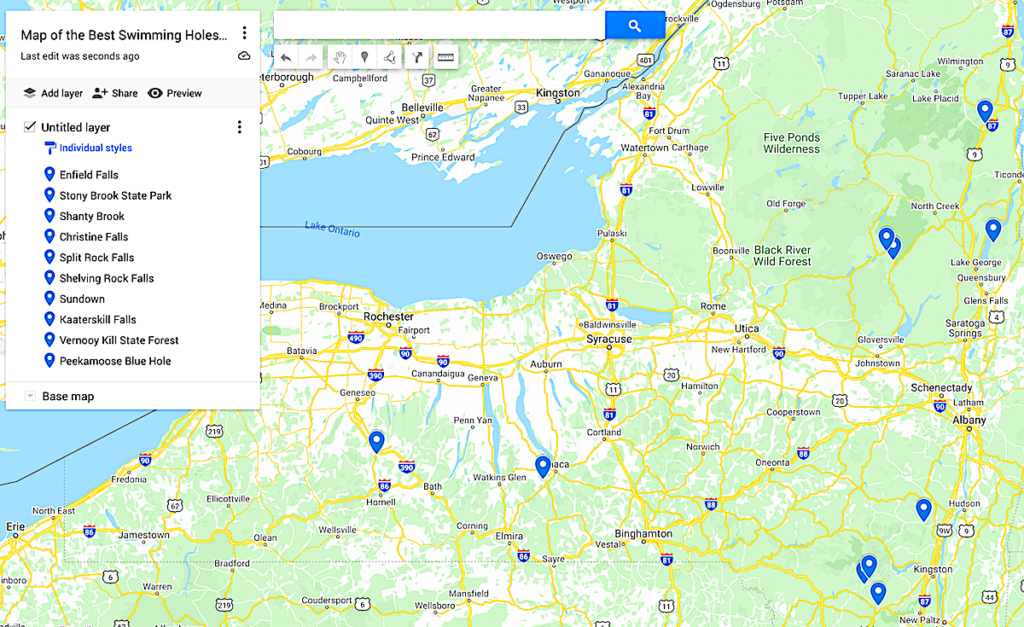Click the Add layer stack icon
The width and height of the screenshot is (1024, 627).
pyautogui.click(x=29, y=93)
